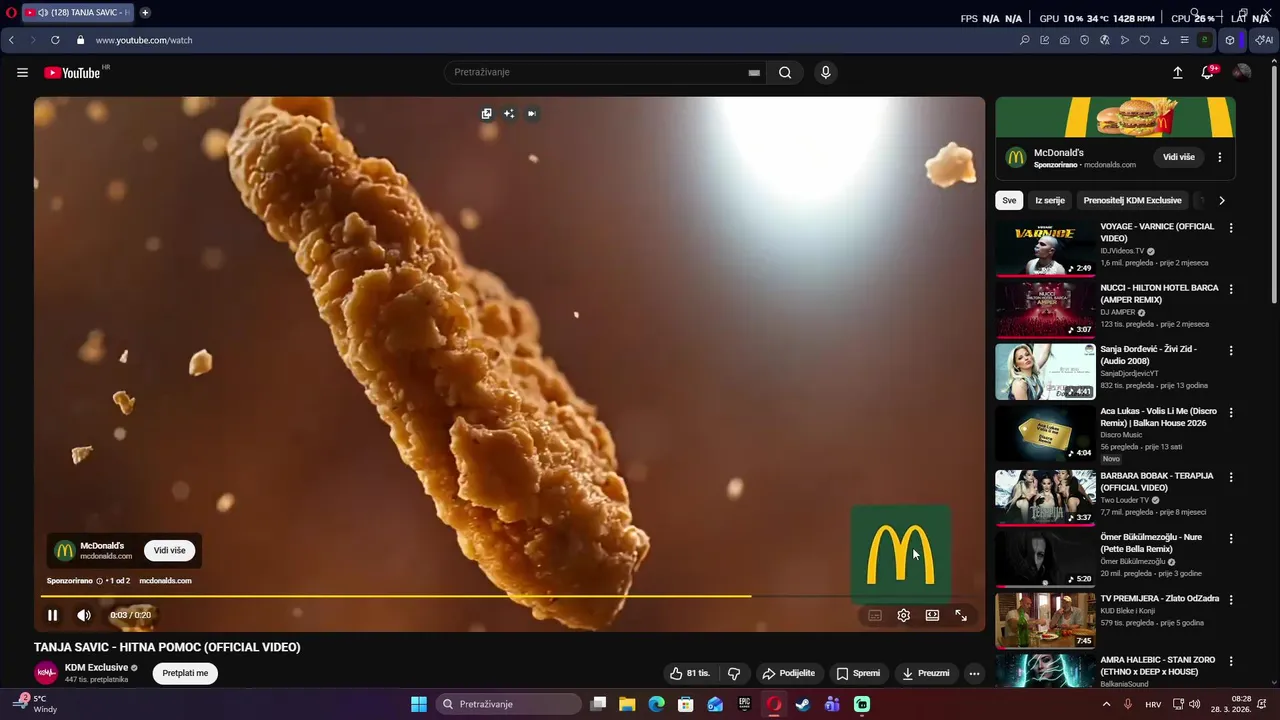Mute the video with the speaker icon

(84, 615)
